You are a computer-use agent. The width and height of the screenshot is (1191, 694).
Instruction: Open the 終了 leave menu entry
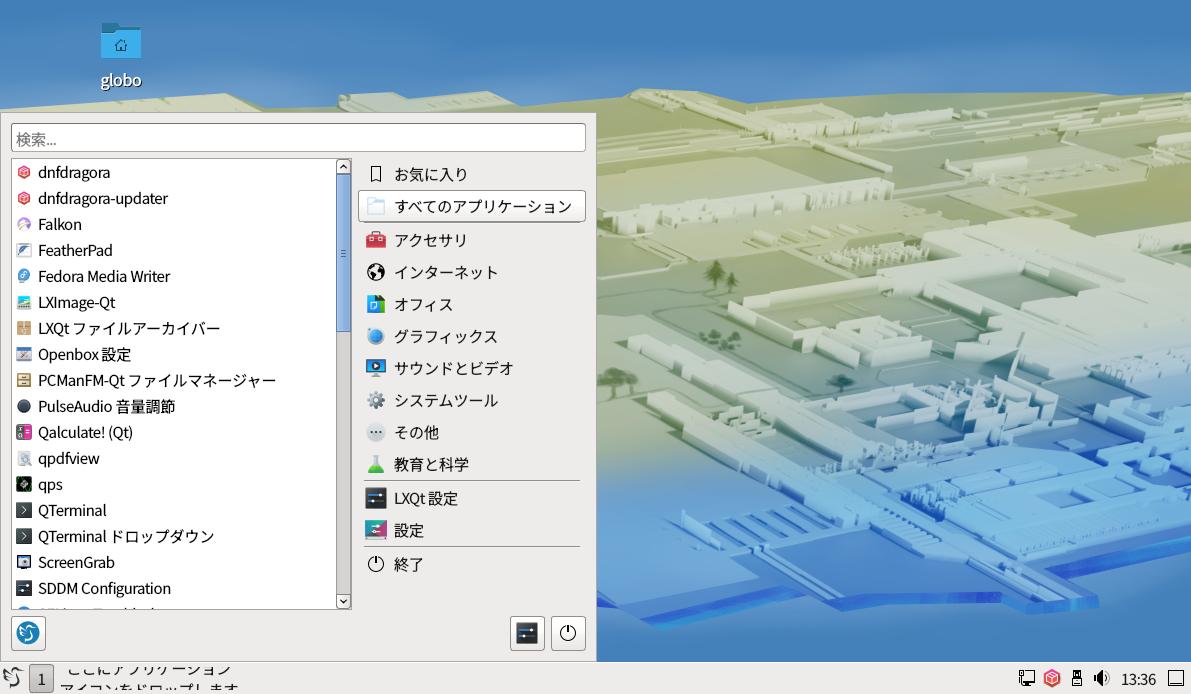408,564
